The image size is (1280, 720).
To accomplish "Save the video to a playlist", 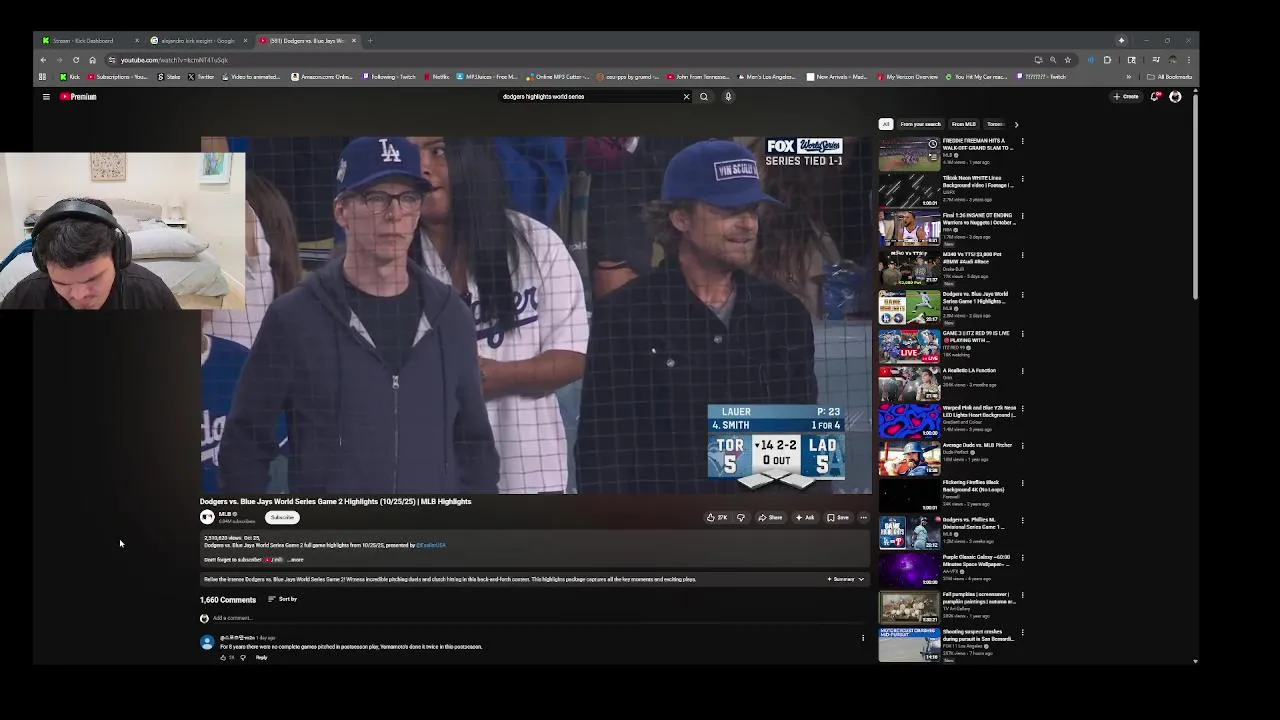I will tap(838, 518).
